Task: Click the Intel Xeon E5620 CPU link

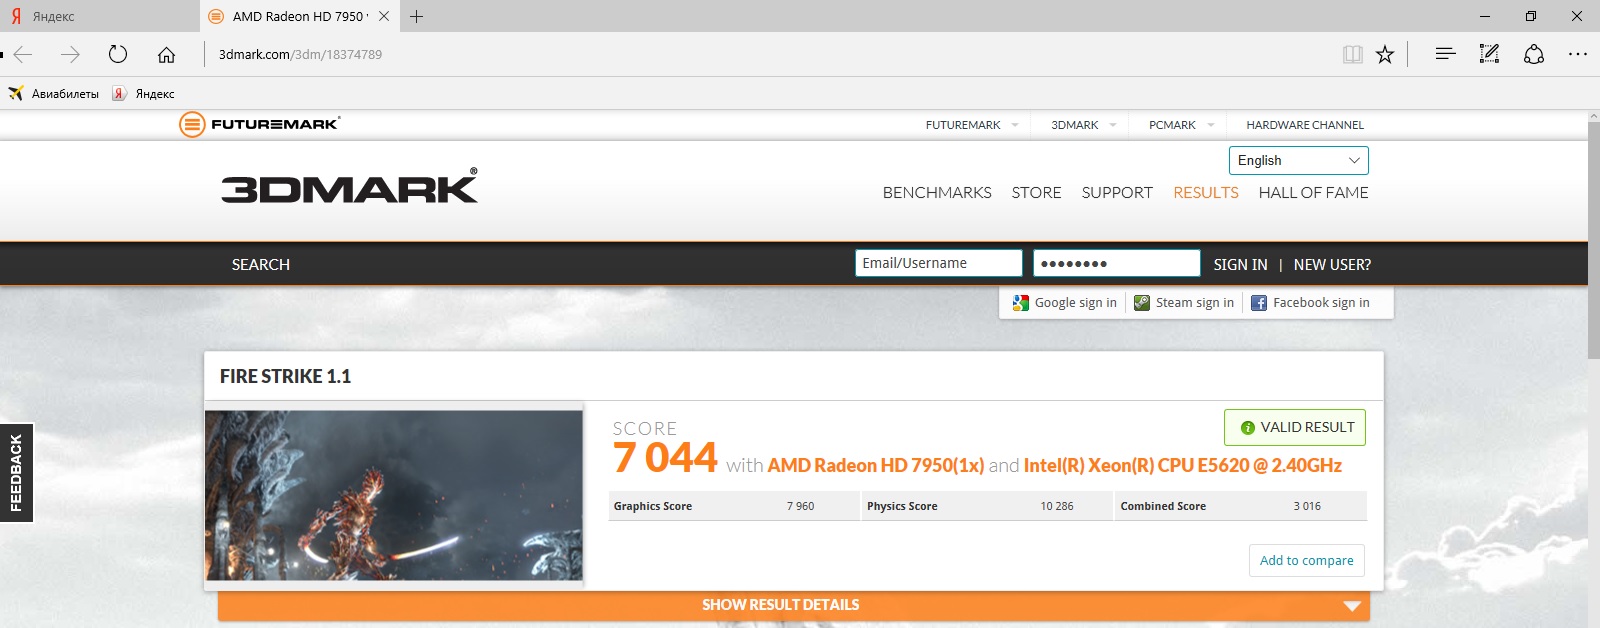Action: pyautogui.click(x=1183, y=465)
